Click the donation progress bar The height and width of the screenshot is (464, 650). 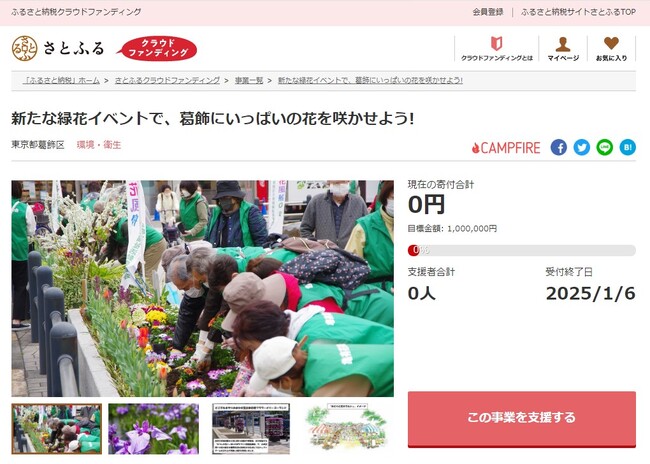521,250
